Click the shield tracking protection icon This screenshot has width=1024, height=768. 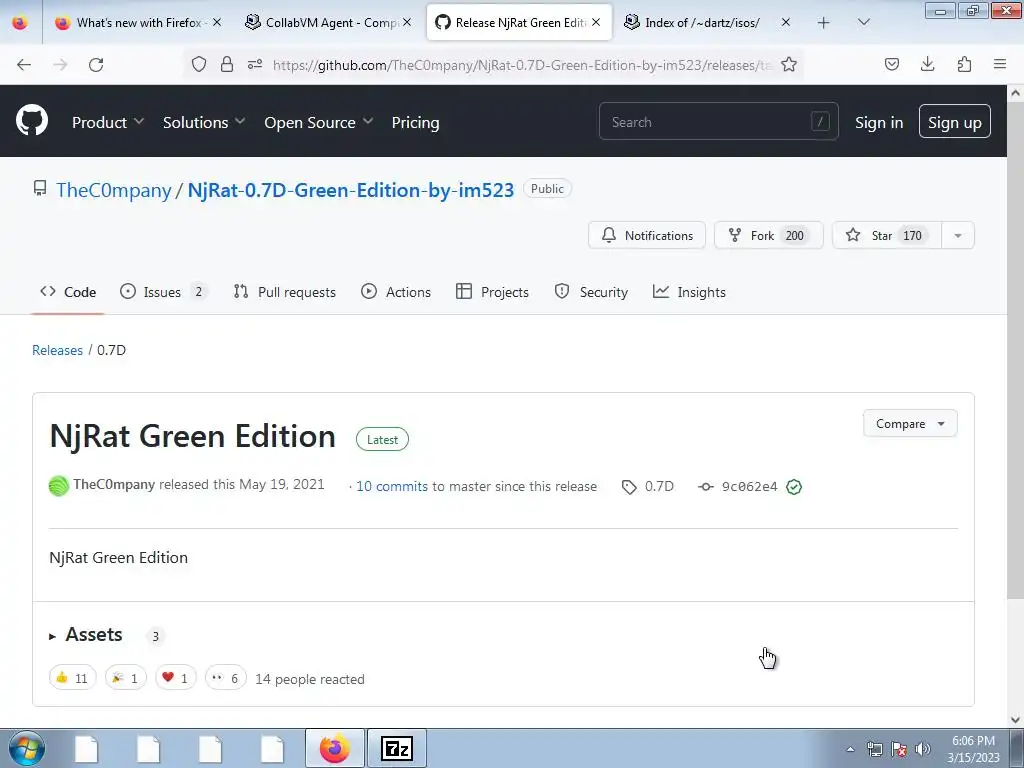[199, 64]
